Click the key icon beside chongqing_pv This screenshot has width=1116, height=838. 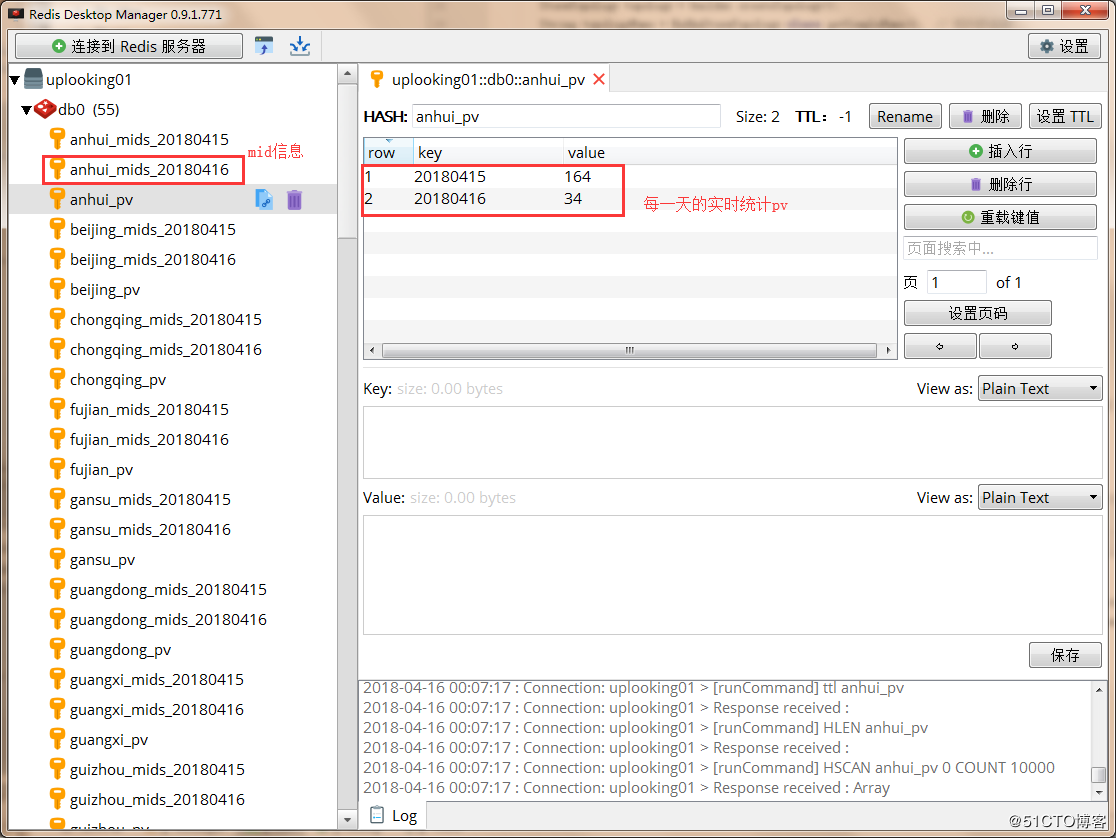[57, 379]
